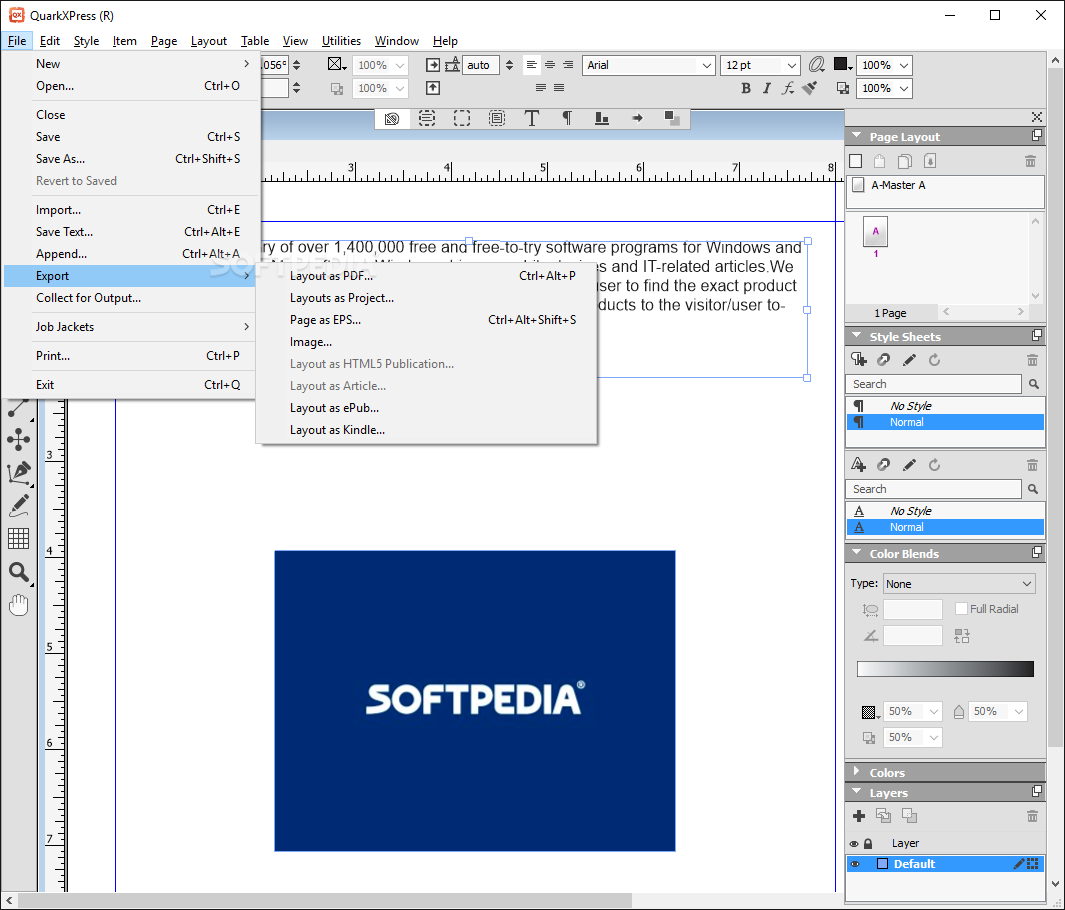Add new character style sheet icon

coord(859,465)
